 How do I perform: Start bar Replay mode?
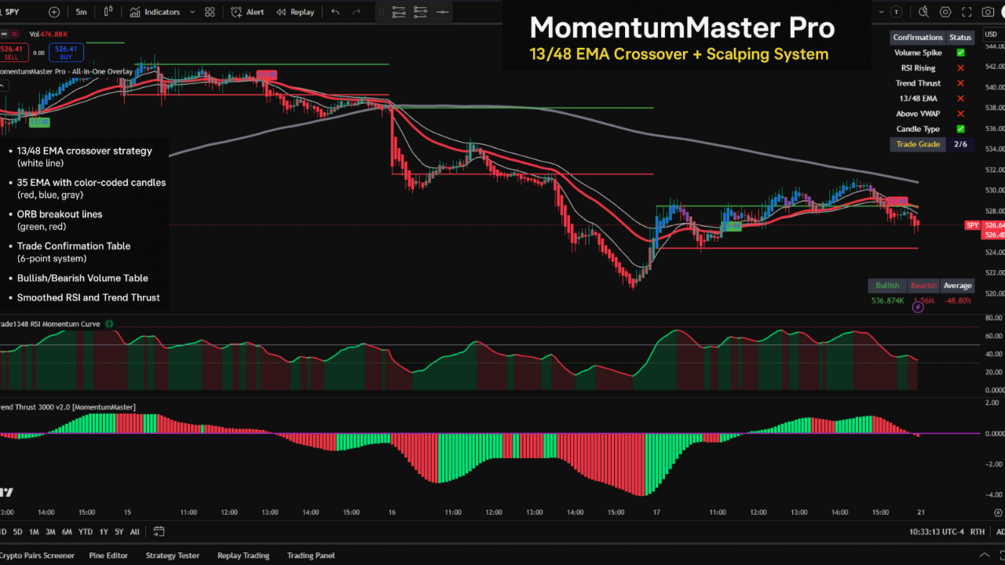[295, 12]
